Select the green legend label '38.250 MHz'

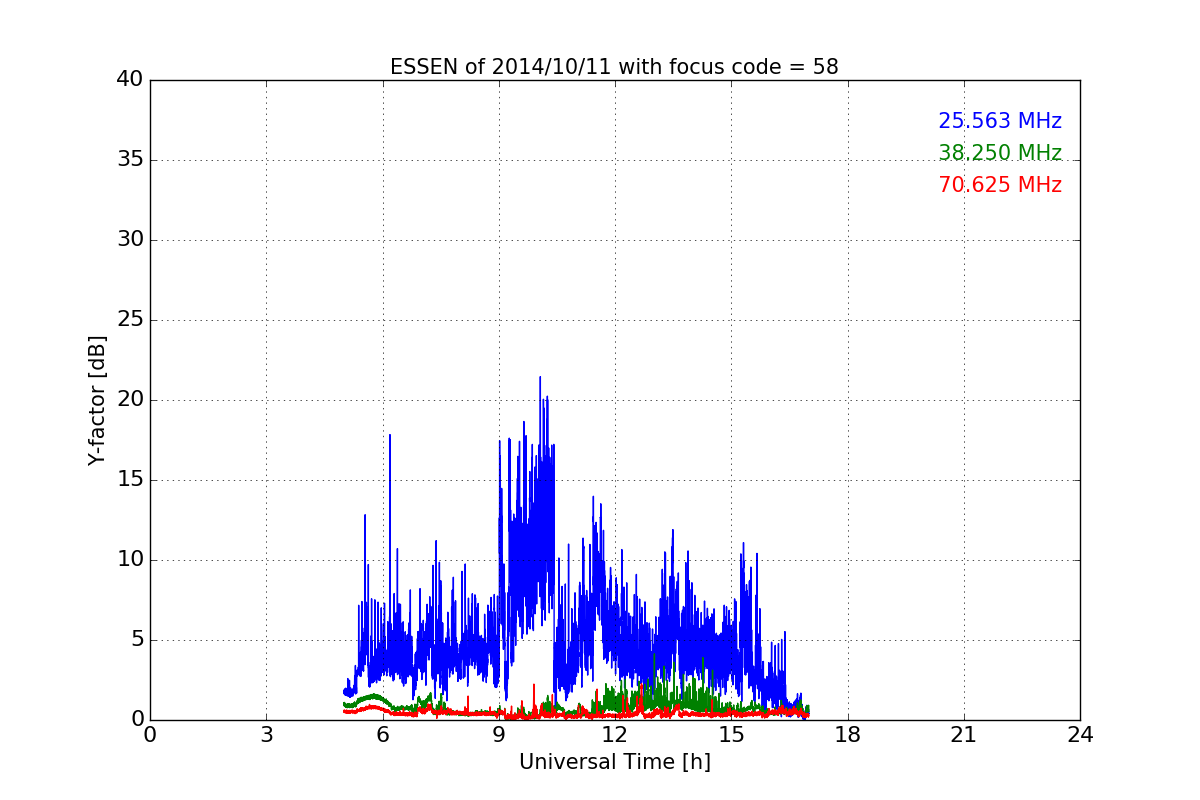click(x=1000, y=153)
